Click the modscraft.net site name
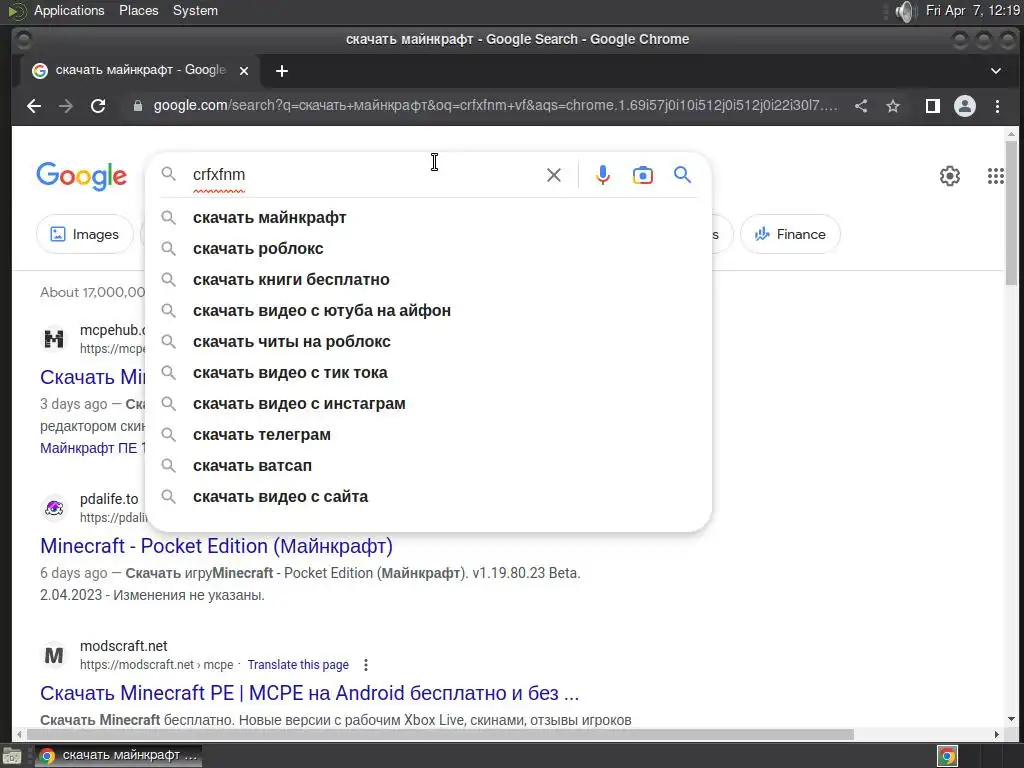The image size is (1024, 768). (123, 646)
